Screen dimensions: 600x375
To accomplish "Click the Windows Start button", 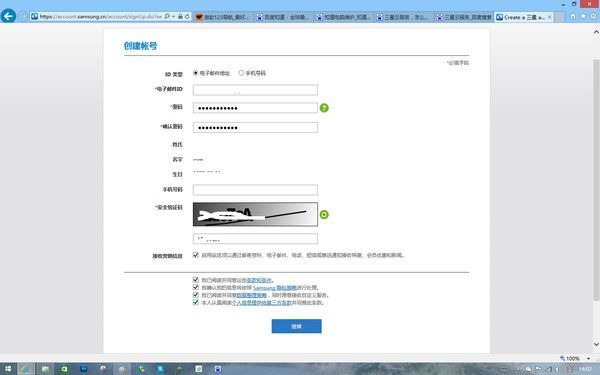I will pos(8,369).
